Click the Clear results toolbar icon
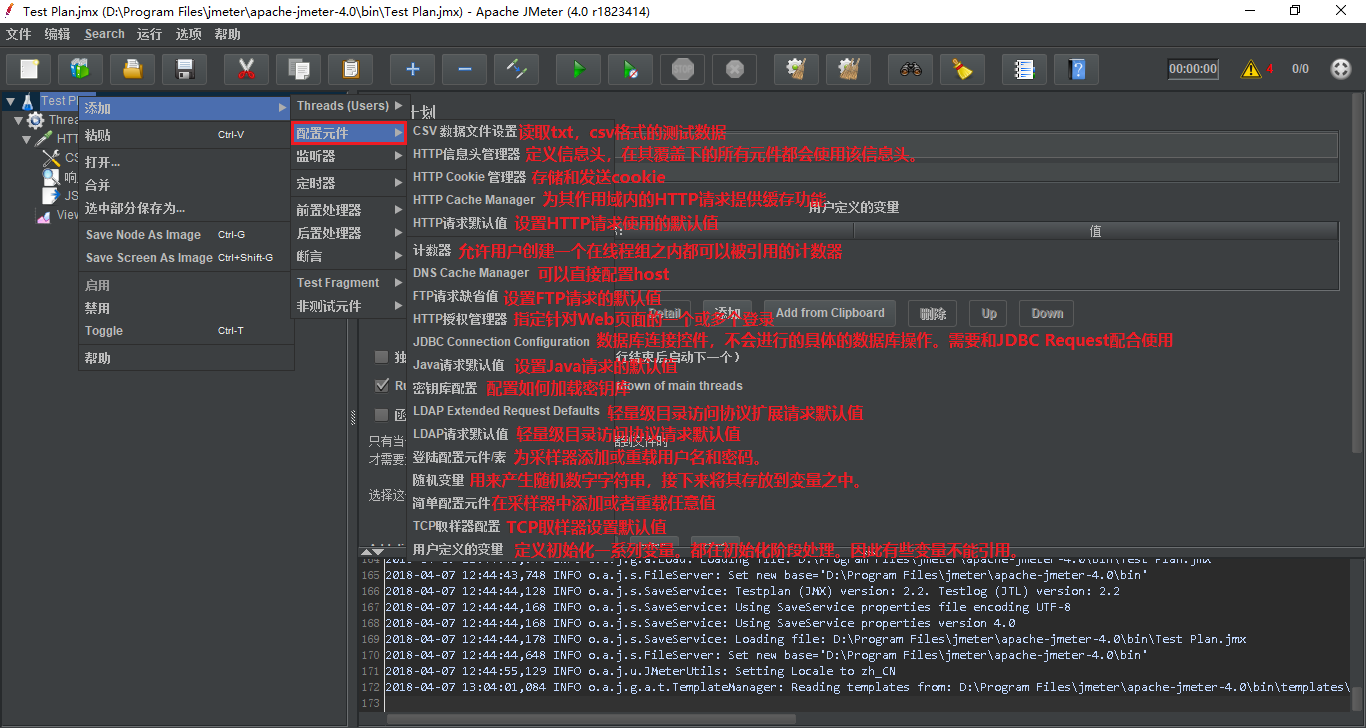Viewport: 1366px width, 728px height. 796,69
